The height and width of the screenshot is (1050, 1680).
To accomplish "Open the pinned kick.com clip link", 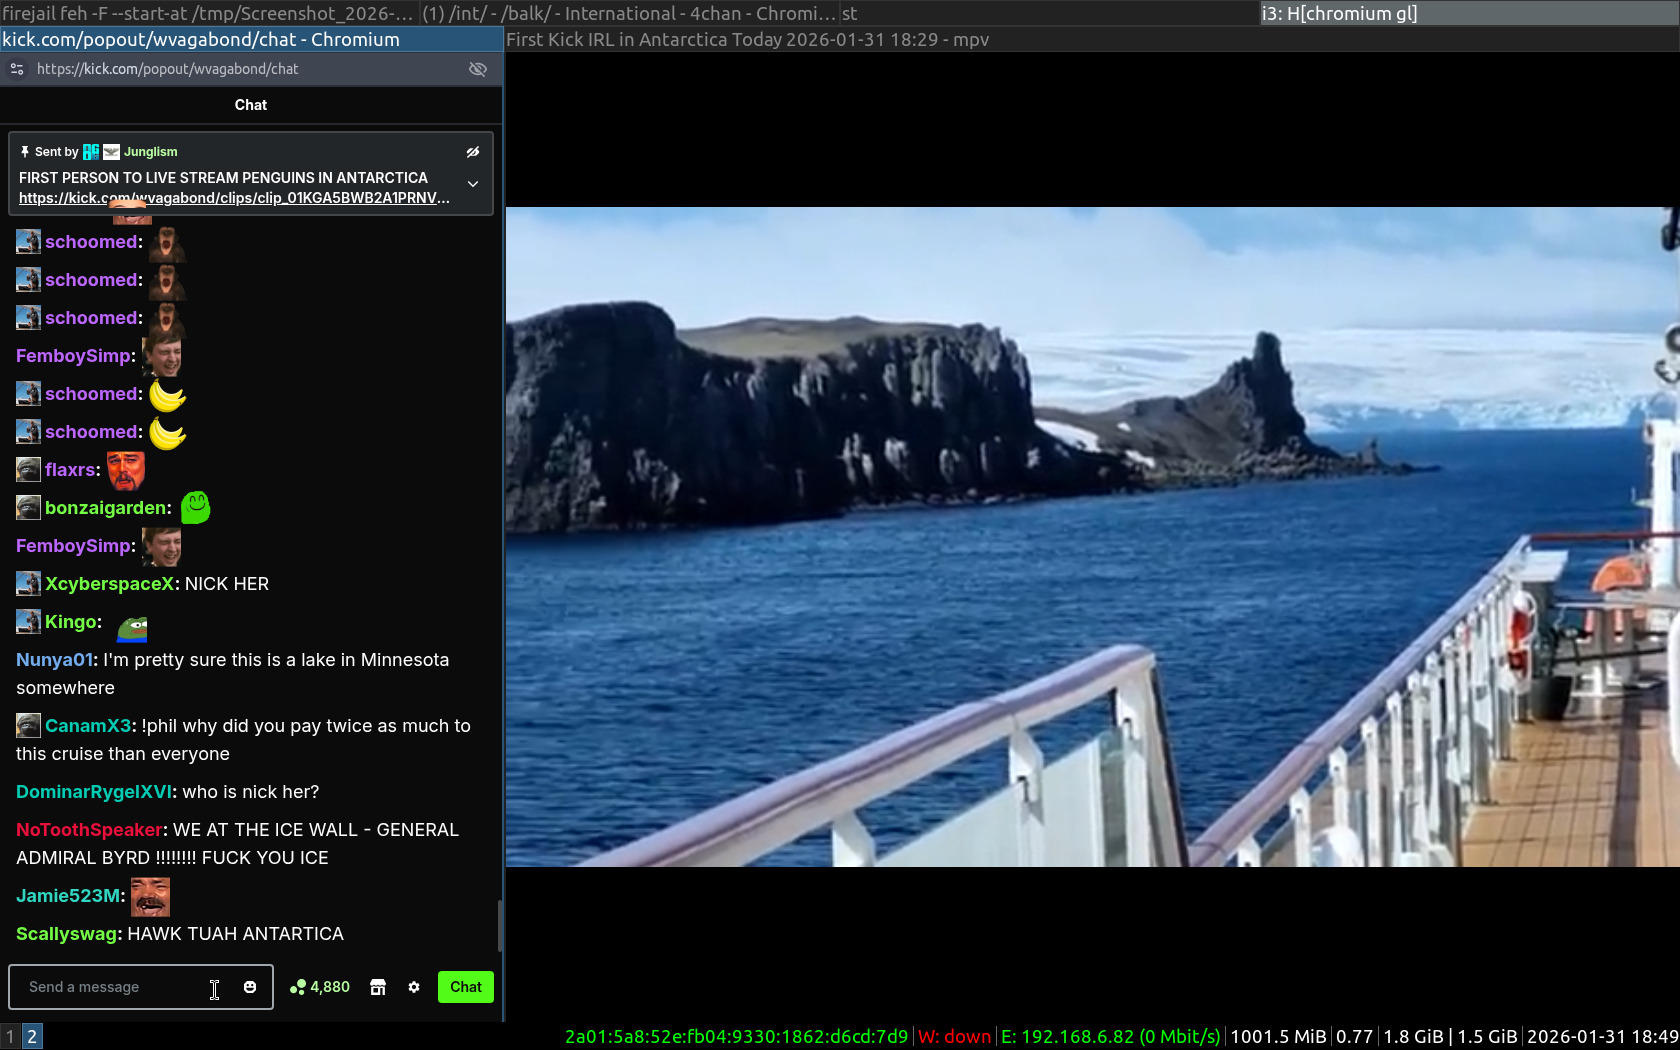I will coord(234,198).
